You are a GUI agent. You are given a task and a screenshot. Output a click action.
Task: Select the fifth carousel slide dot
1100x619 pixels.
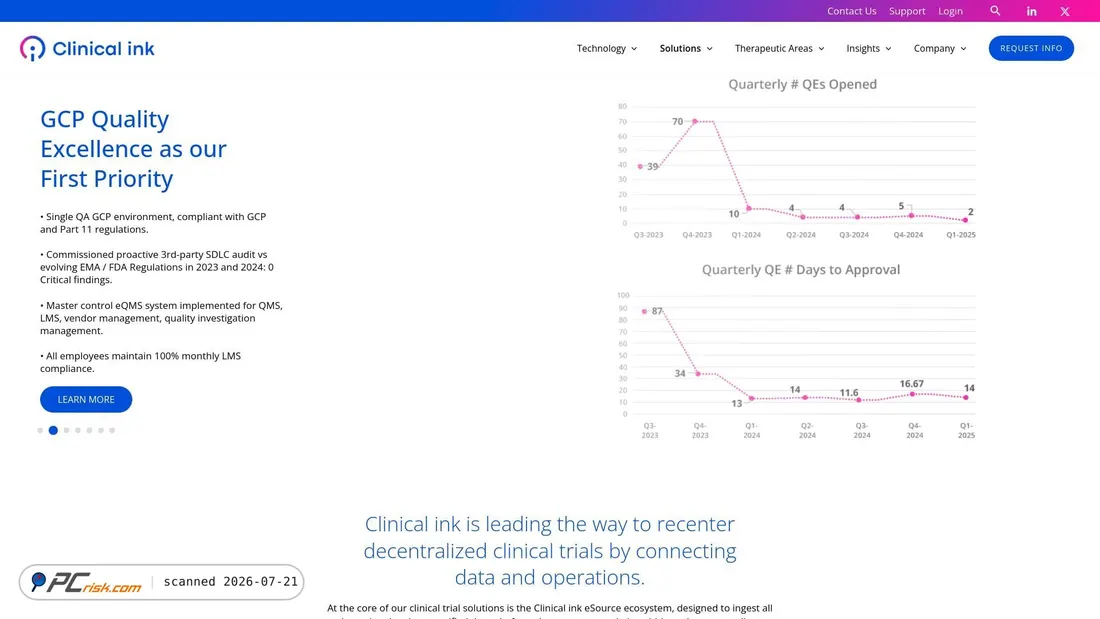(89, 430)
